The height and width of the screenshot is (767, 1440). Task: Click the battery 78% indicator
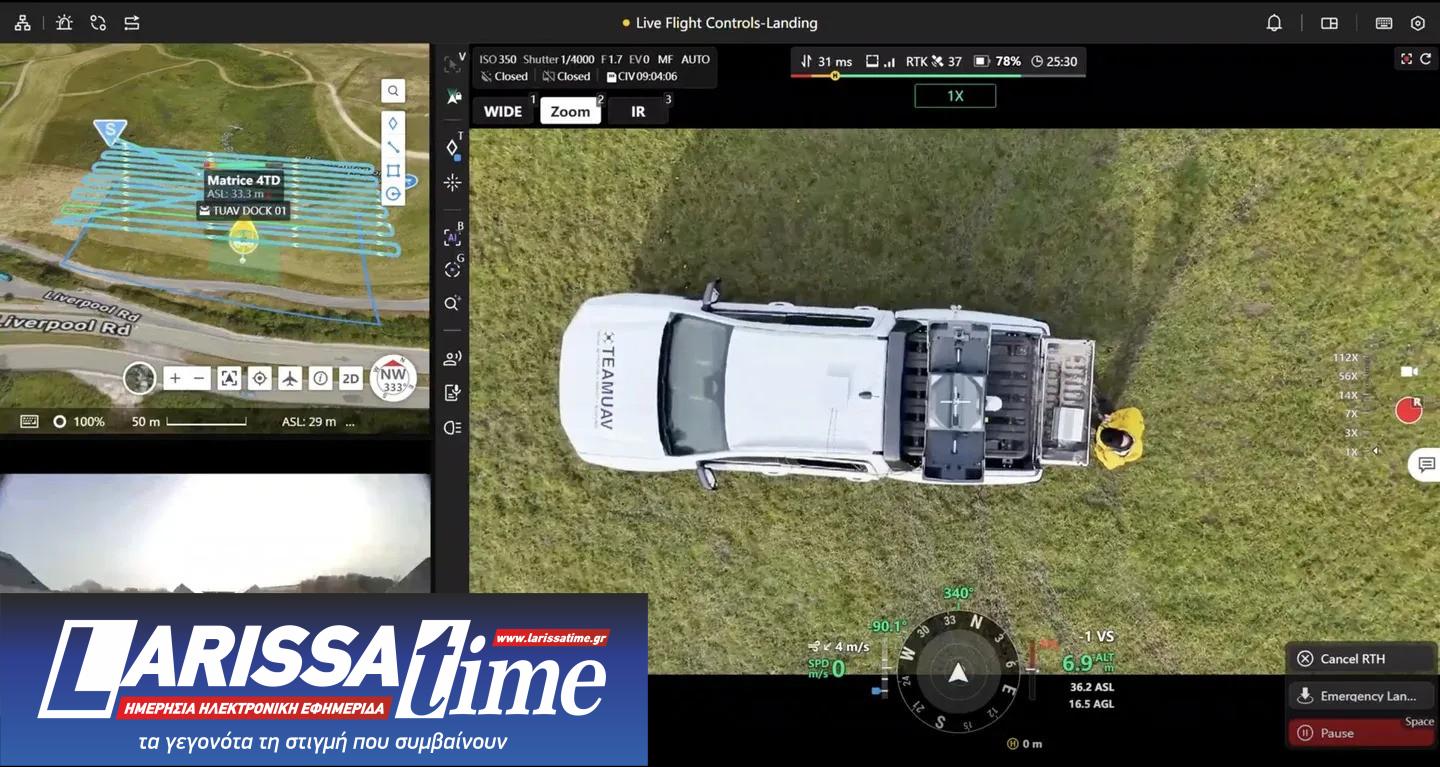tap(998, 61)
